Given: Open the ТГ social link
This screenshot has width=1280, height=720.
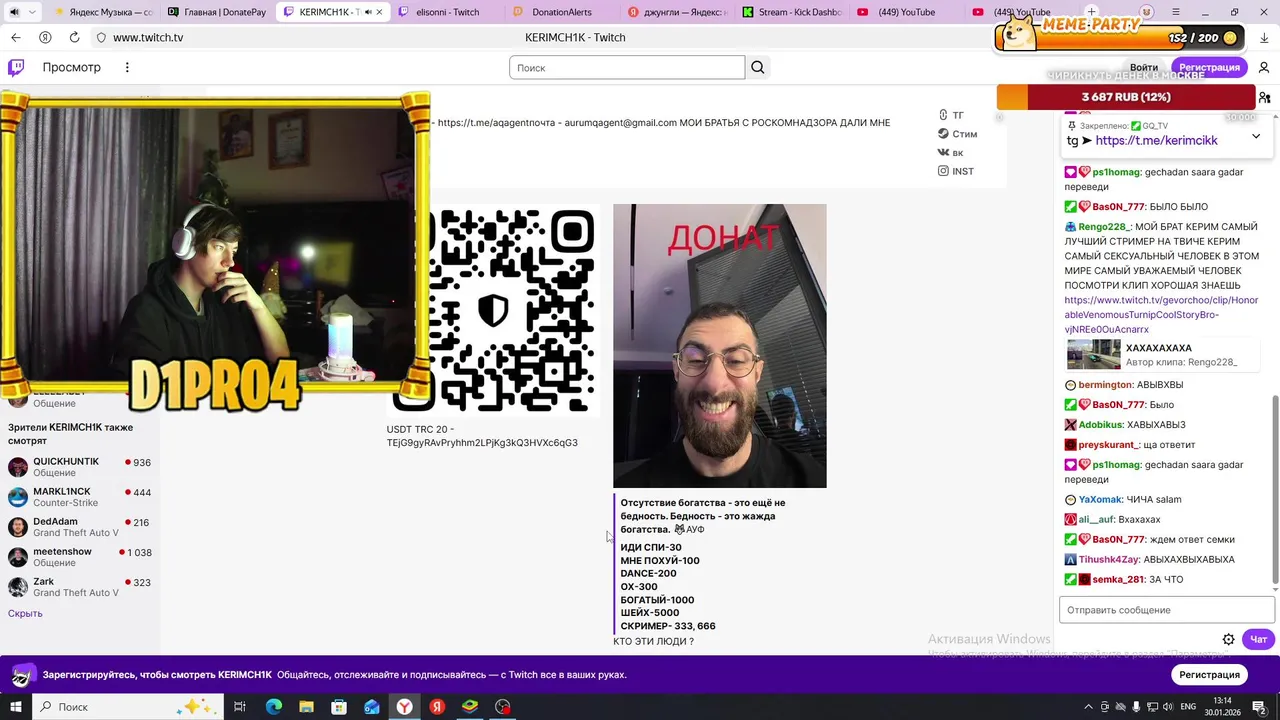Looking at the screenshot, I should [951, 115].
